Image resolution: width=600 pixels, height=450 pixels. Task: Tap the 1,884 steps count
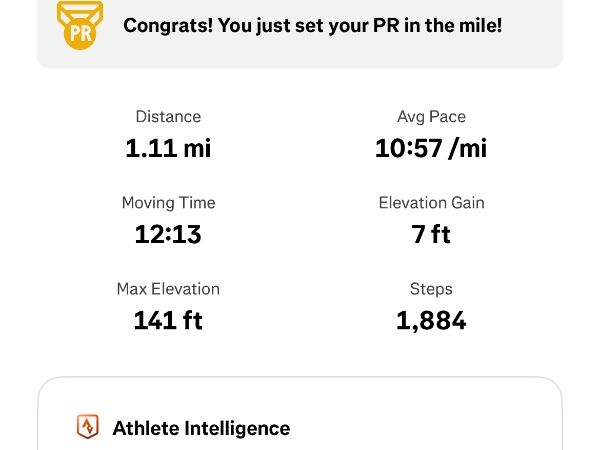point(431,321)
